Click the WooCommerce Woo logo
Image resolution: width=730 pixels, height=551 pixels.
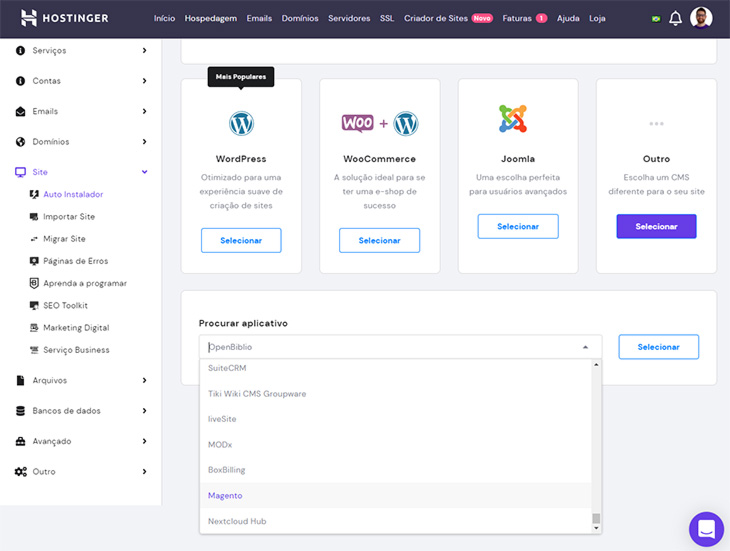click(x=358, y=123)
